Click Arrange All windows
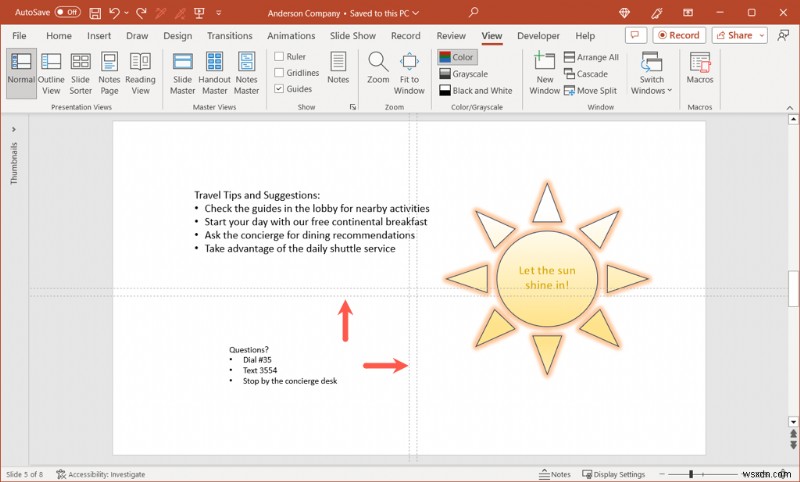This screenshot has height=482, width=800. coord(591,57)
